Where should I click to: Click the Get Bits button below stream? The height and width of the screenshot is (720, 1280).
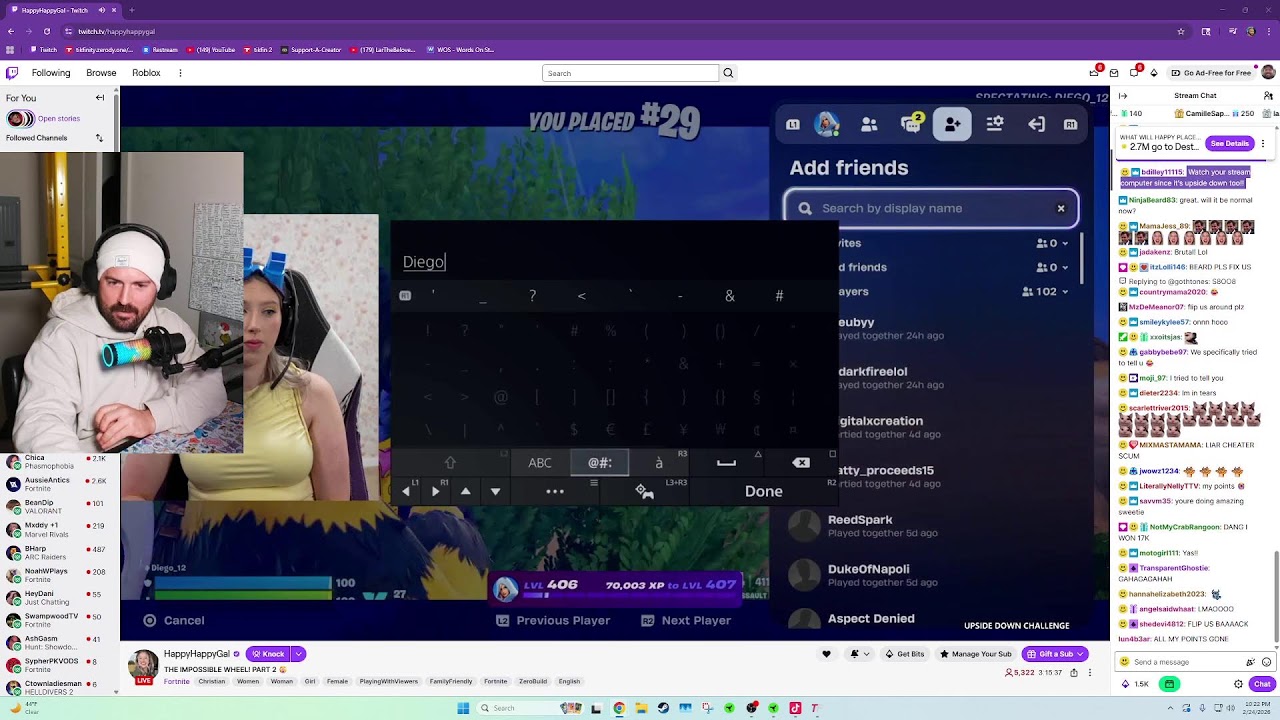point(904,654)
